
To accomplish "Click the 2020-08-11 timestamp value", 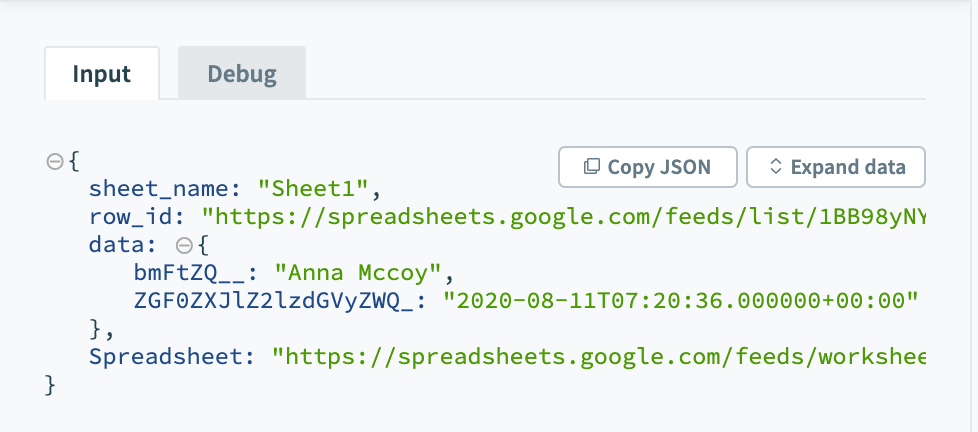I will point(681,299).
